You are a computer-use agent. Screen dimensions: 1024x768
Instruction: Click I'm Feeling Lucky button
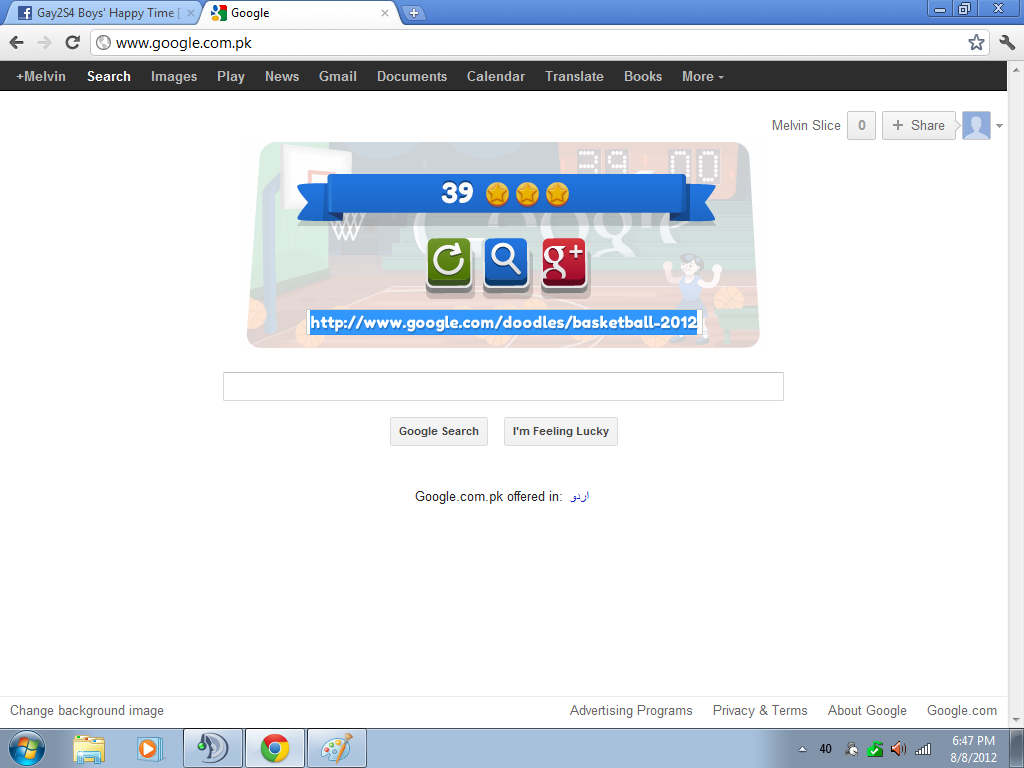click(560, 431)
